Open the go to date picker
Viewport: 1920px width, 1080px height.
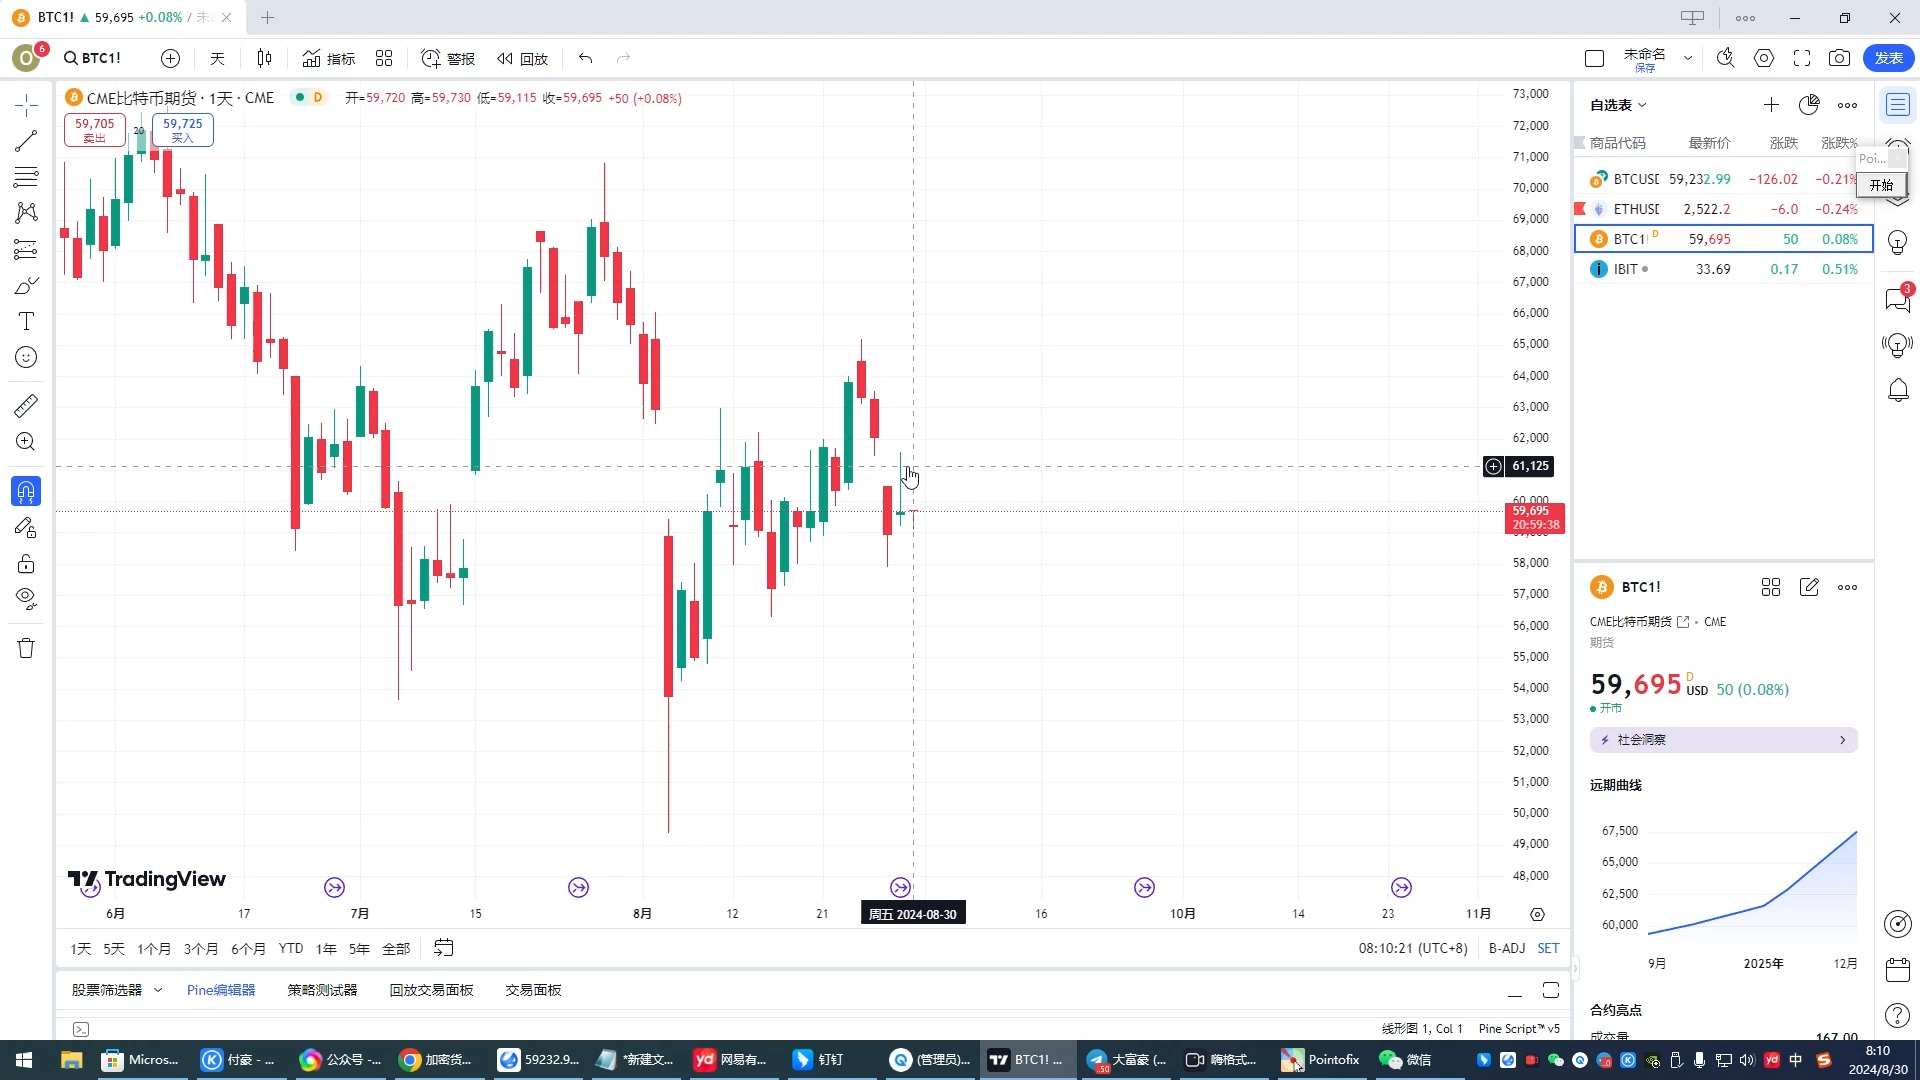point(444,948)
